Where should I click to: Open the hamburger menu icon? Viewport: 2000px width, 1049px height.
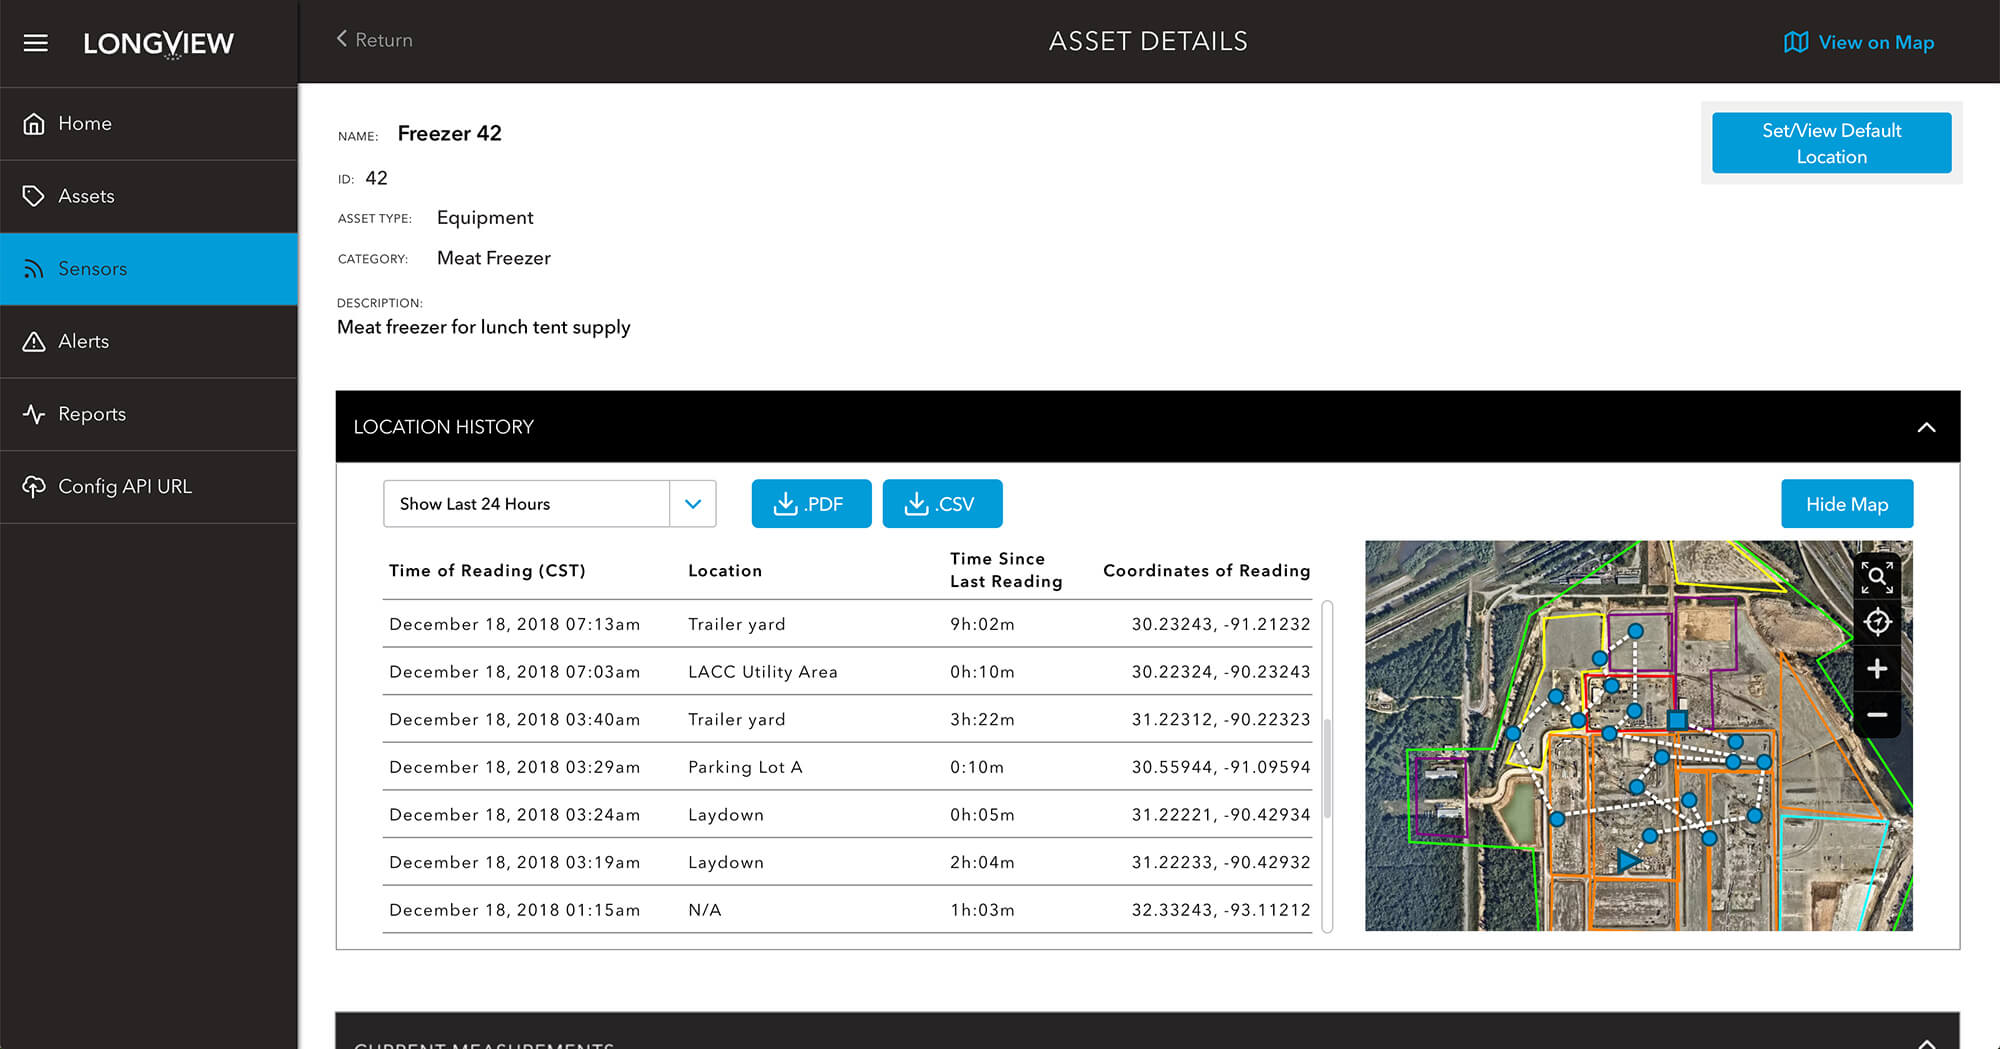click(36, 43)
